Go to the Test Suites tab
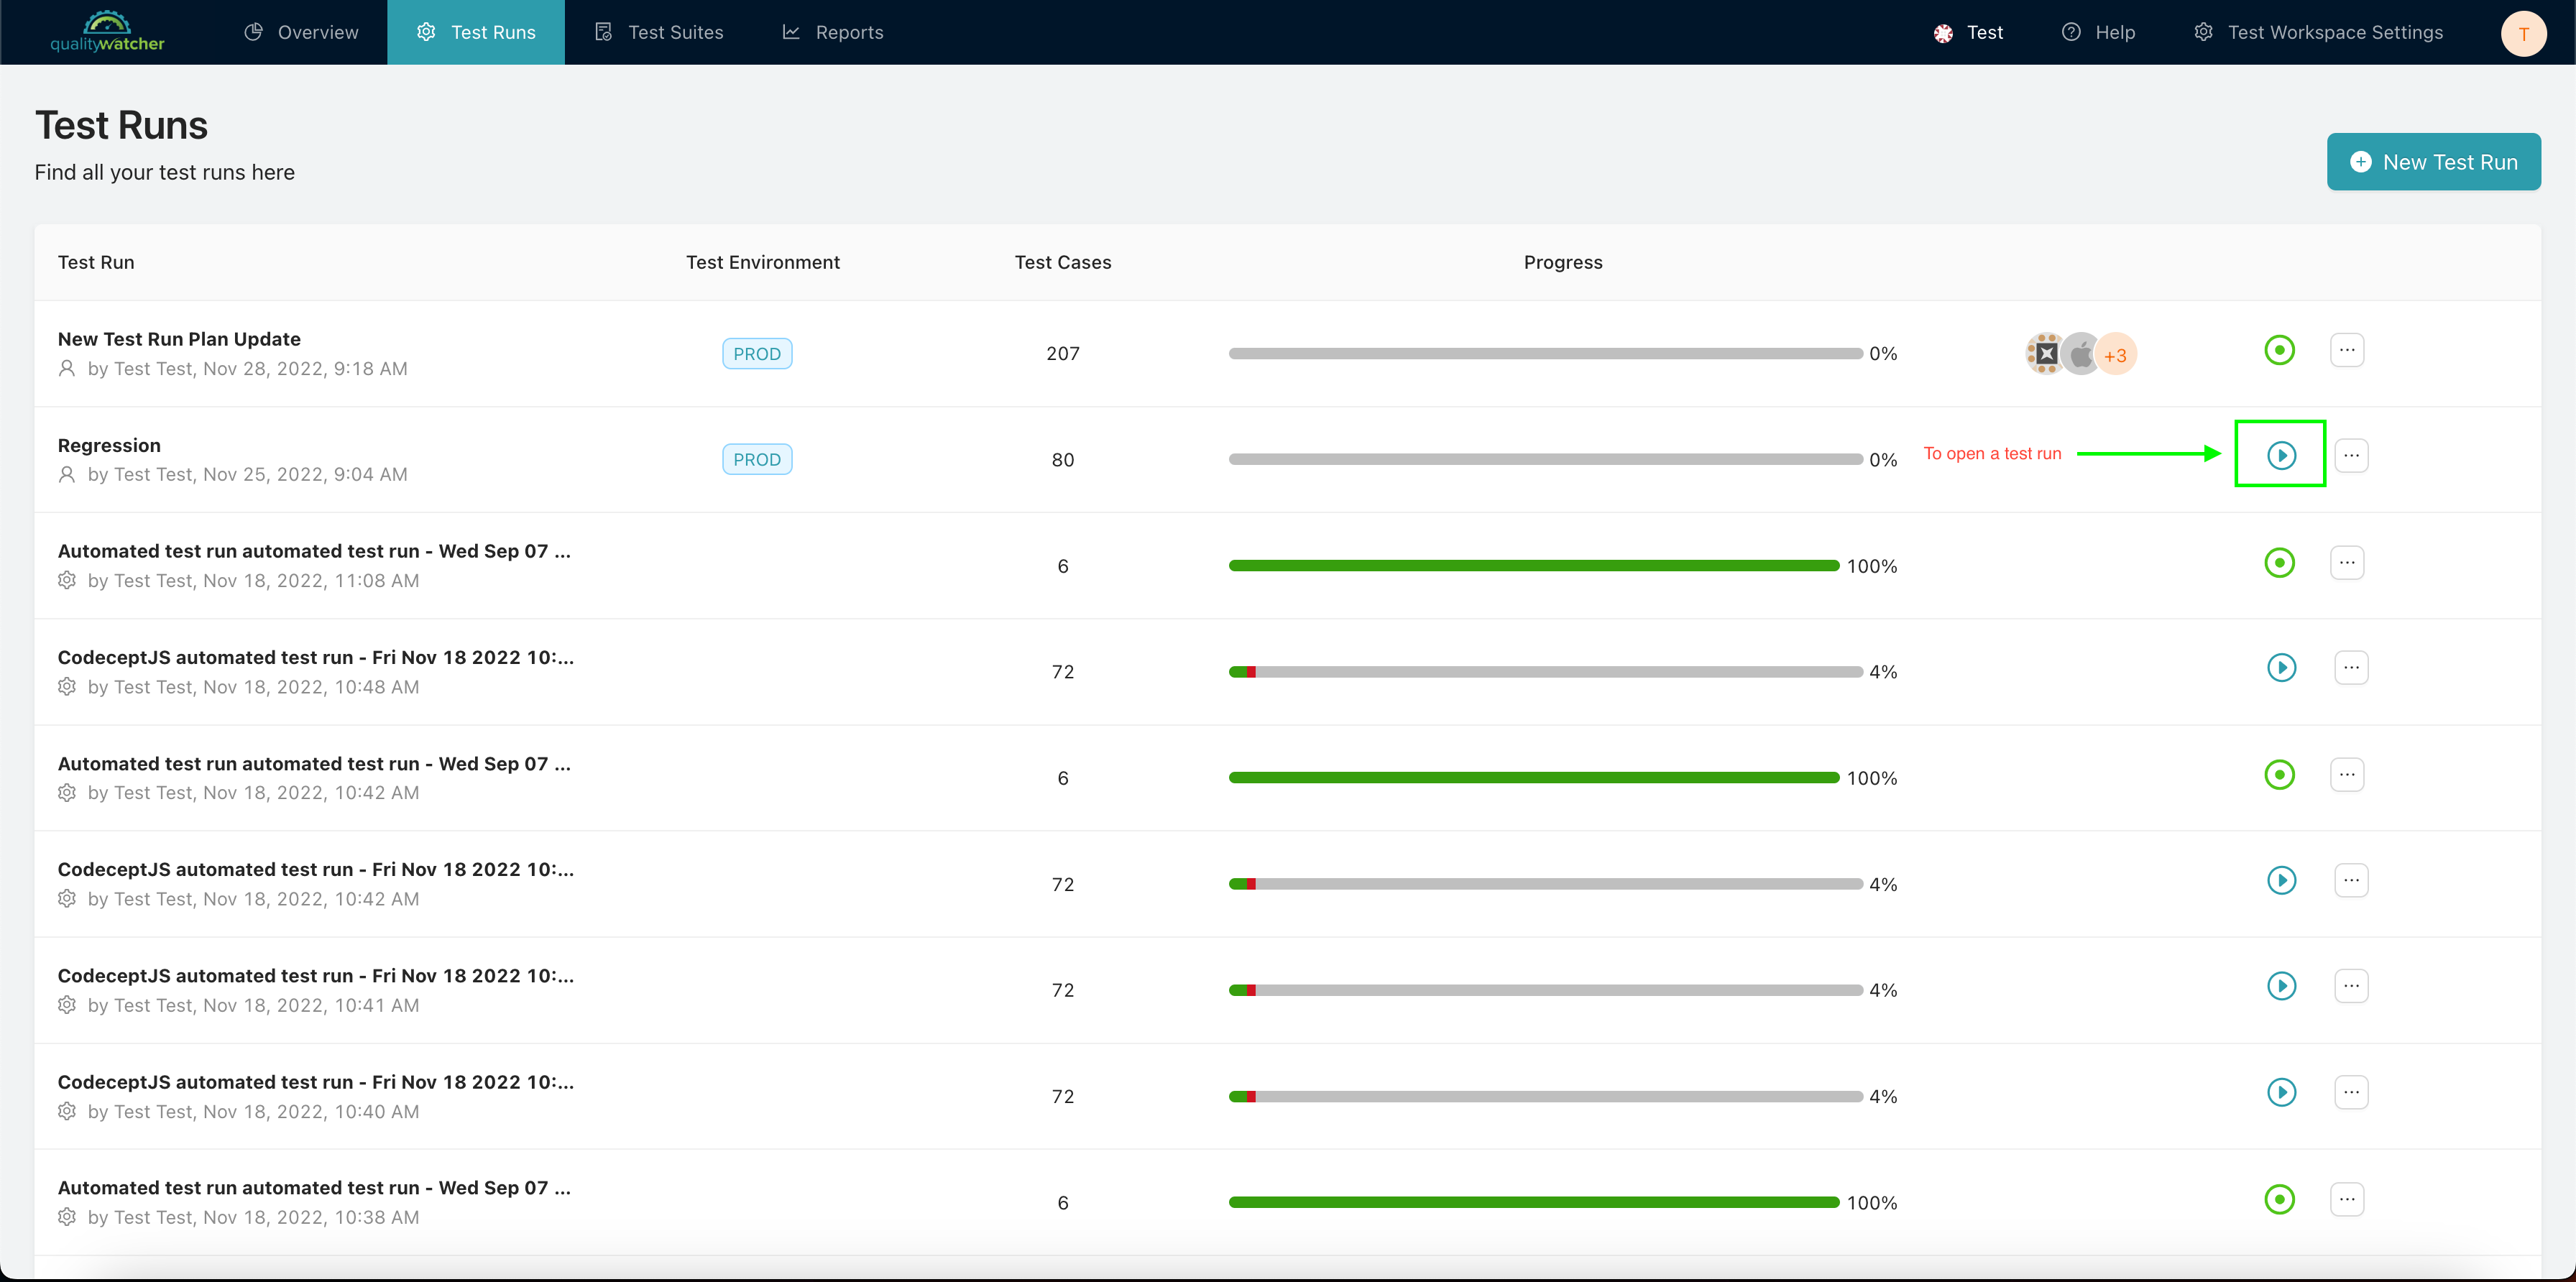2576x1282 pixels. point(659,32)
